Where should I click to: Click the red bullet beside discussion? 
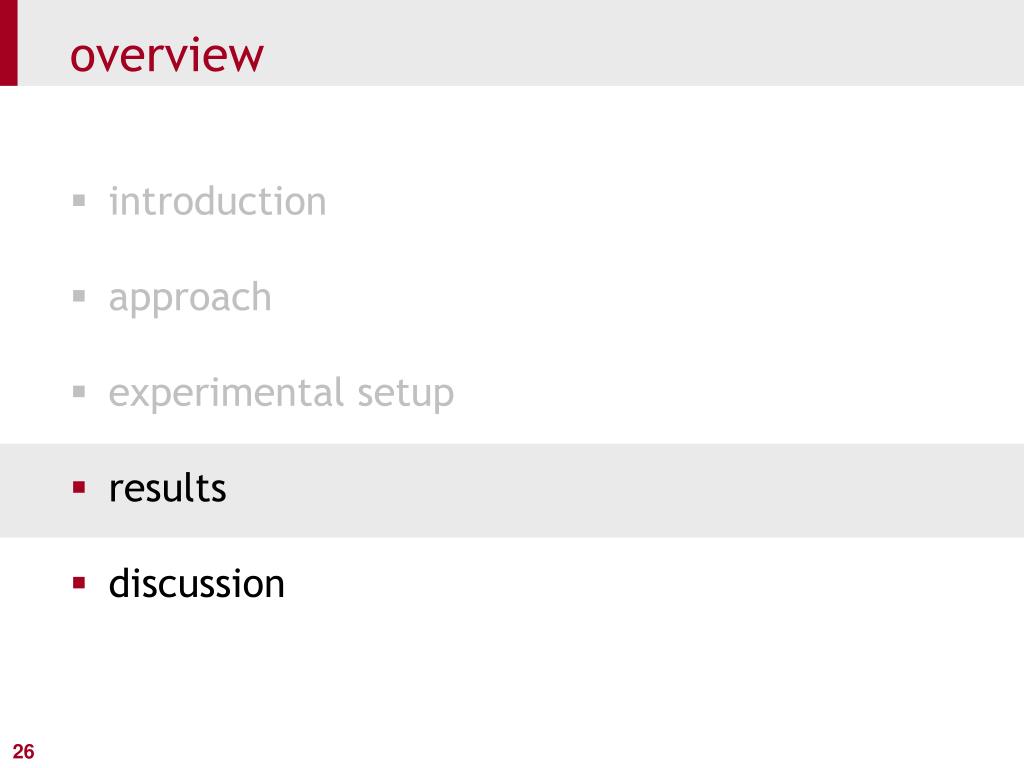click(79, 583)
